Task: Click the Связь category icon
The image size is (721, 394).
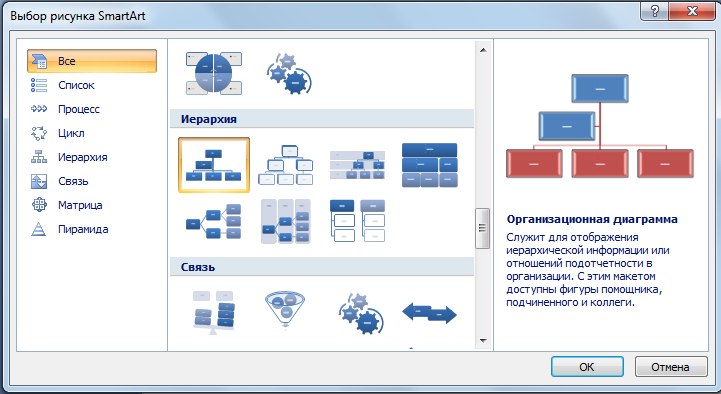Action: coord(39,181)
